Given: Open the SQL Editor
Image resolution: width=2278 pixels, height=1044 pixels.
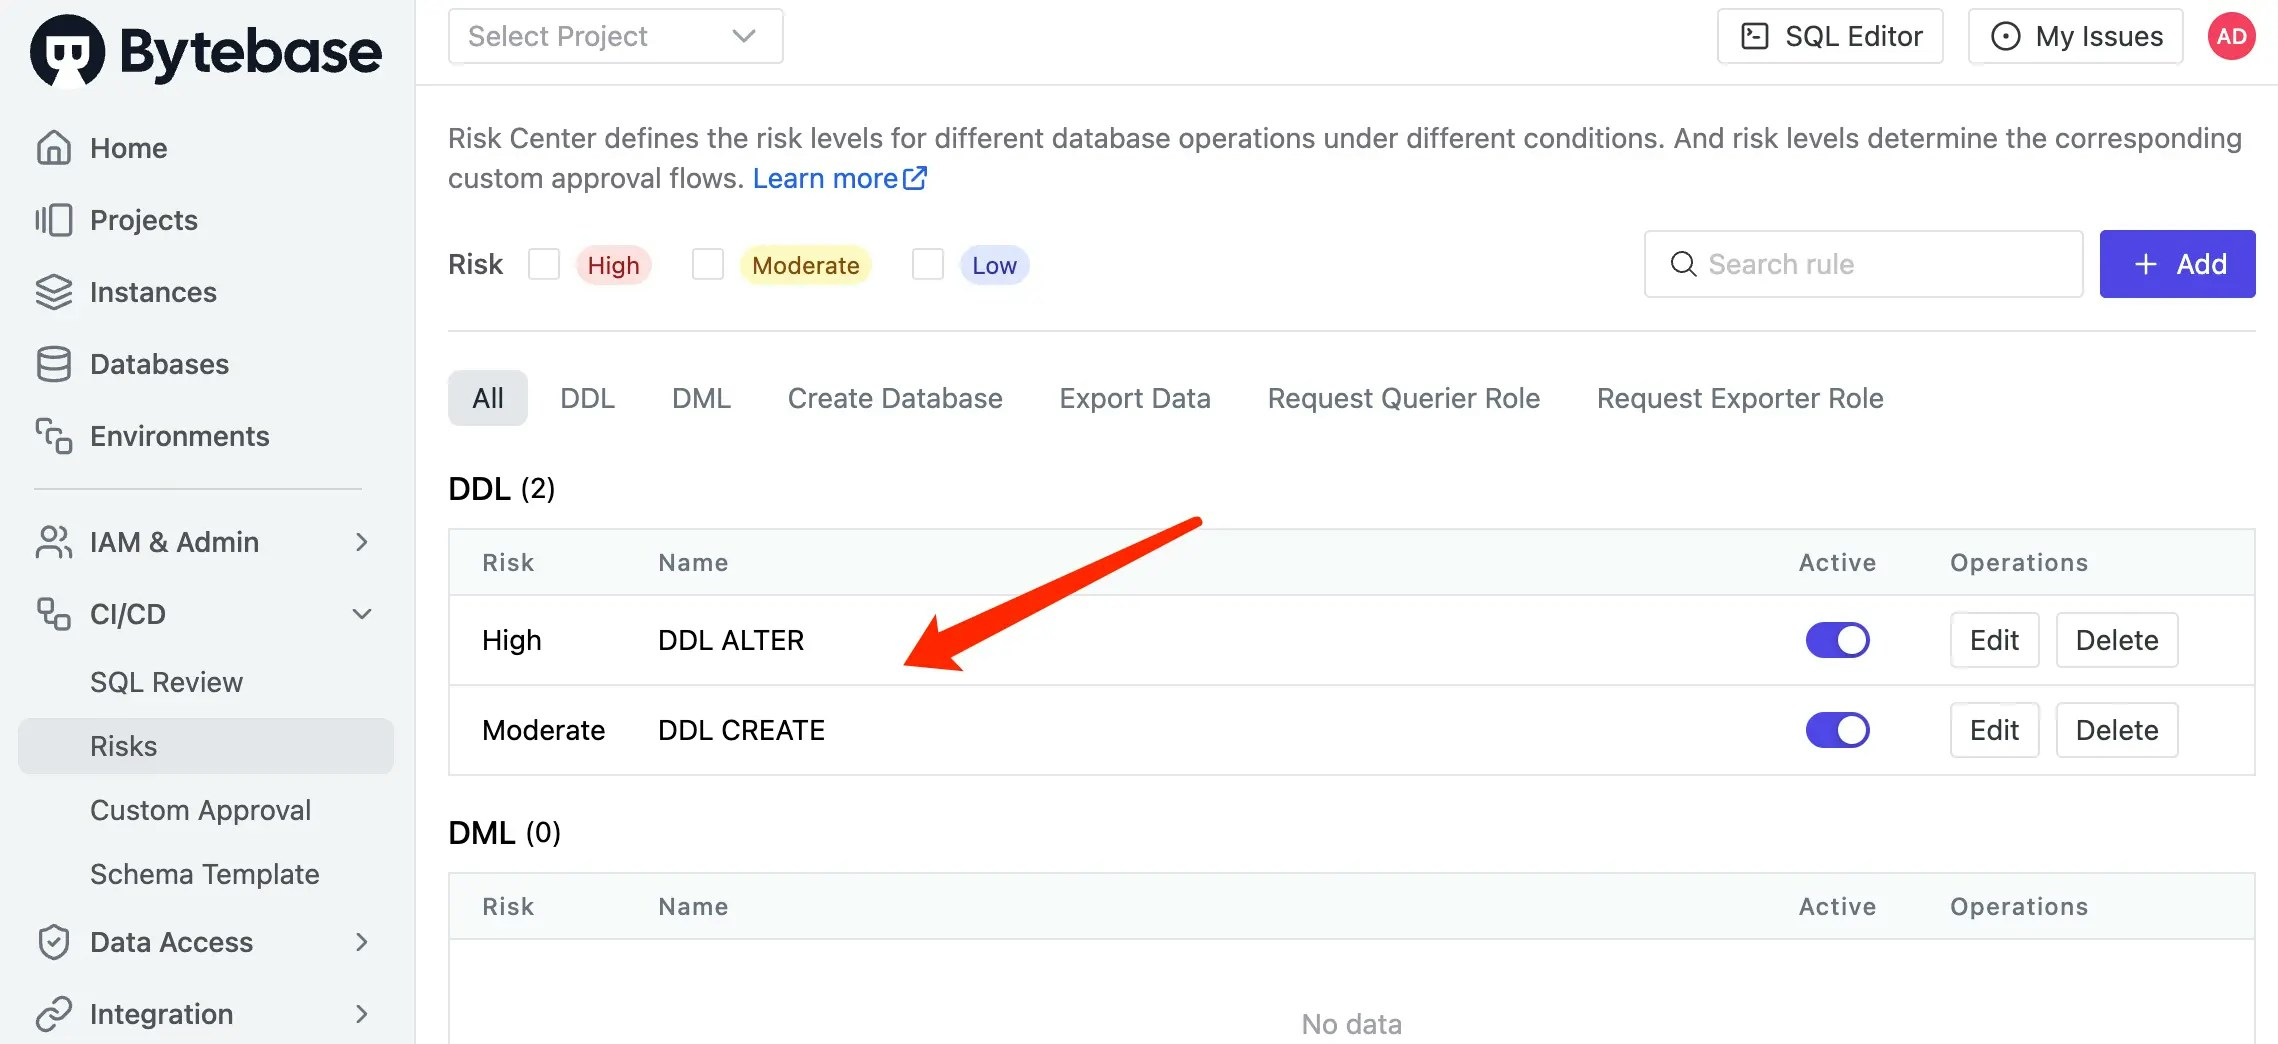Looking at the screenshot, I should [x=1830, y=37].
